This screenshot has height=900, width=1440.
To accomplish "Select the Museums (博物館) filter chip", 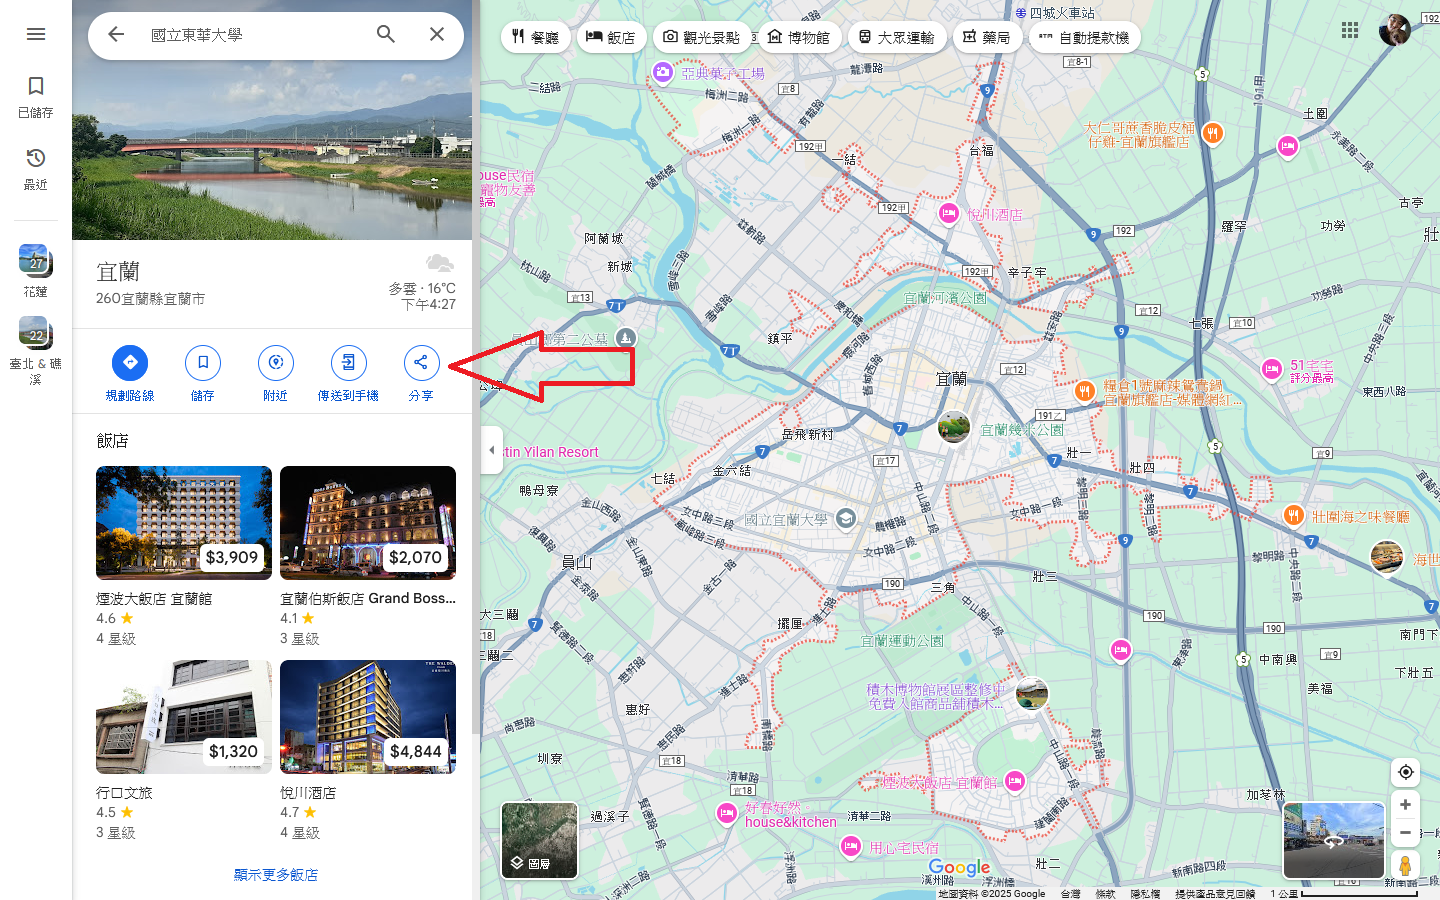I will [799, 37].
